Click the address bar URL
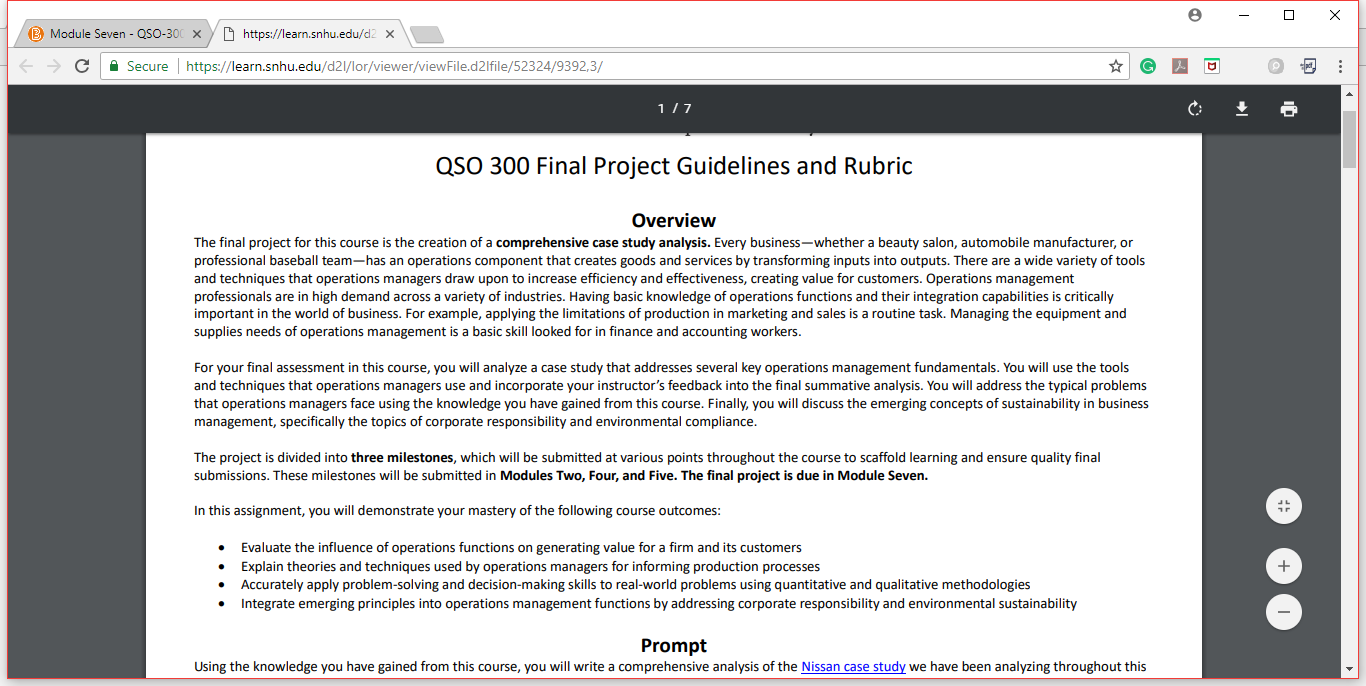 (394, 66)
